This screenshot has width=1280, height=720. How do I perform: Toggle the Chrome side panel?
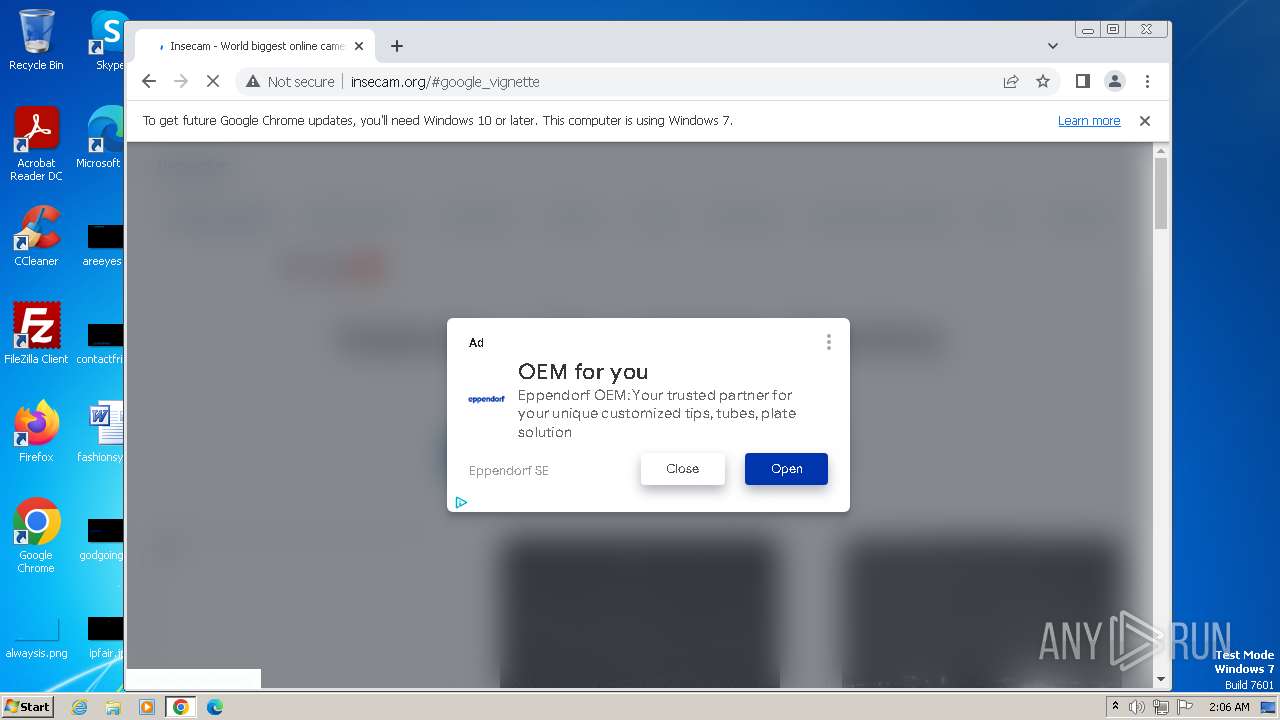(1082, 82)
